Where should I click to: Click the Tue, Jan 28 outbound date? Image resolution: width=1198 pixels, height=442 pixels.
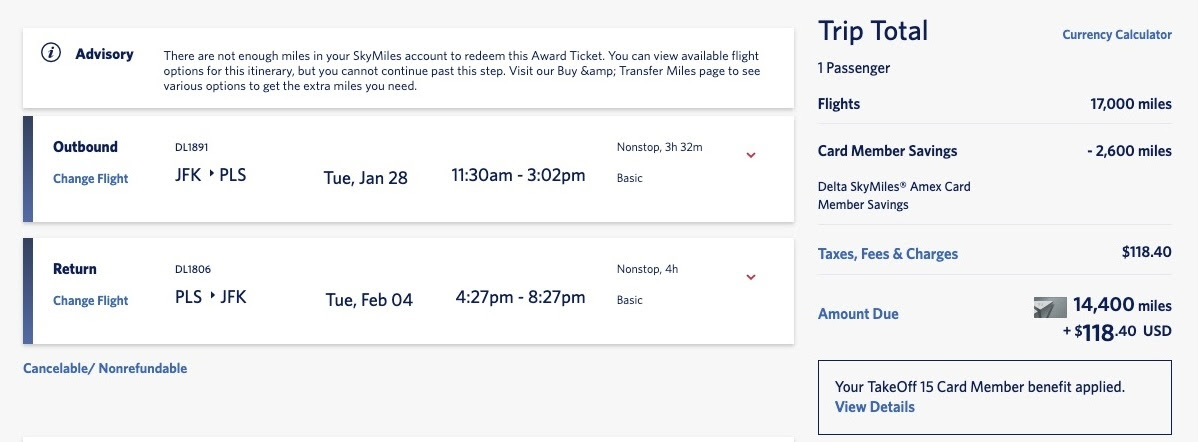365,178
